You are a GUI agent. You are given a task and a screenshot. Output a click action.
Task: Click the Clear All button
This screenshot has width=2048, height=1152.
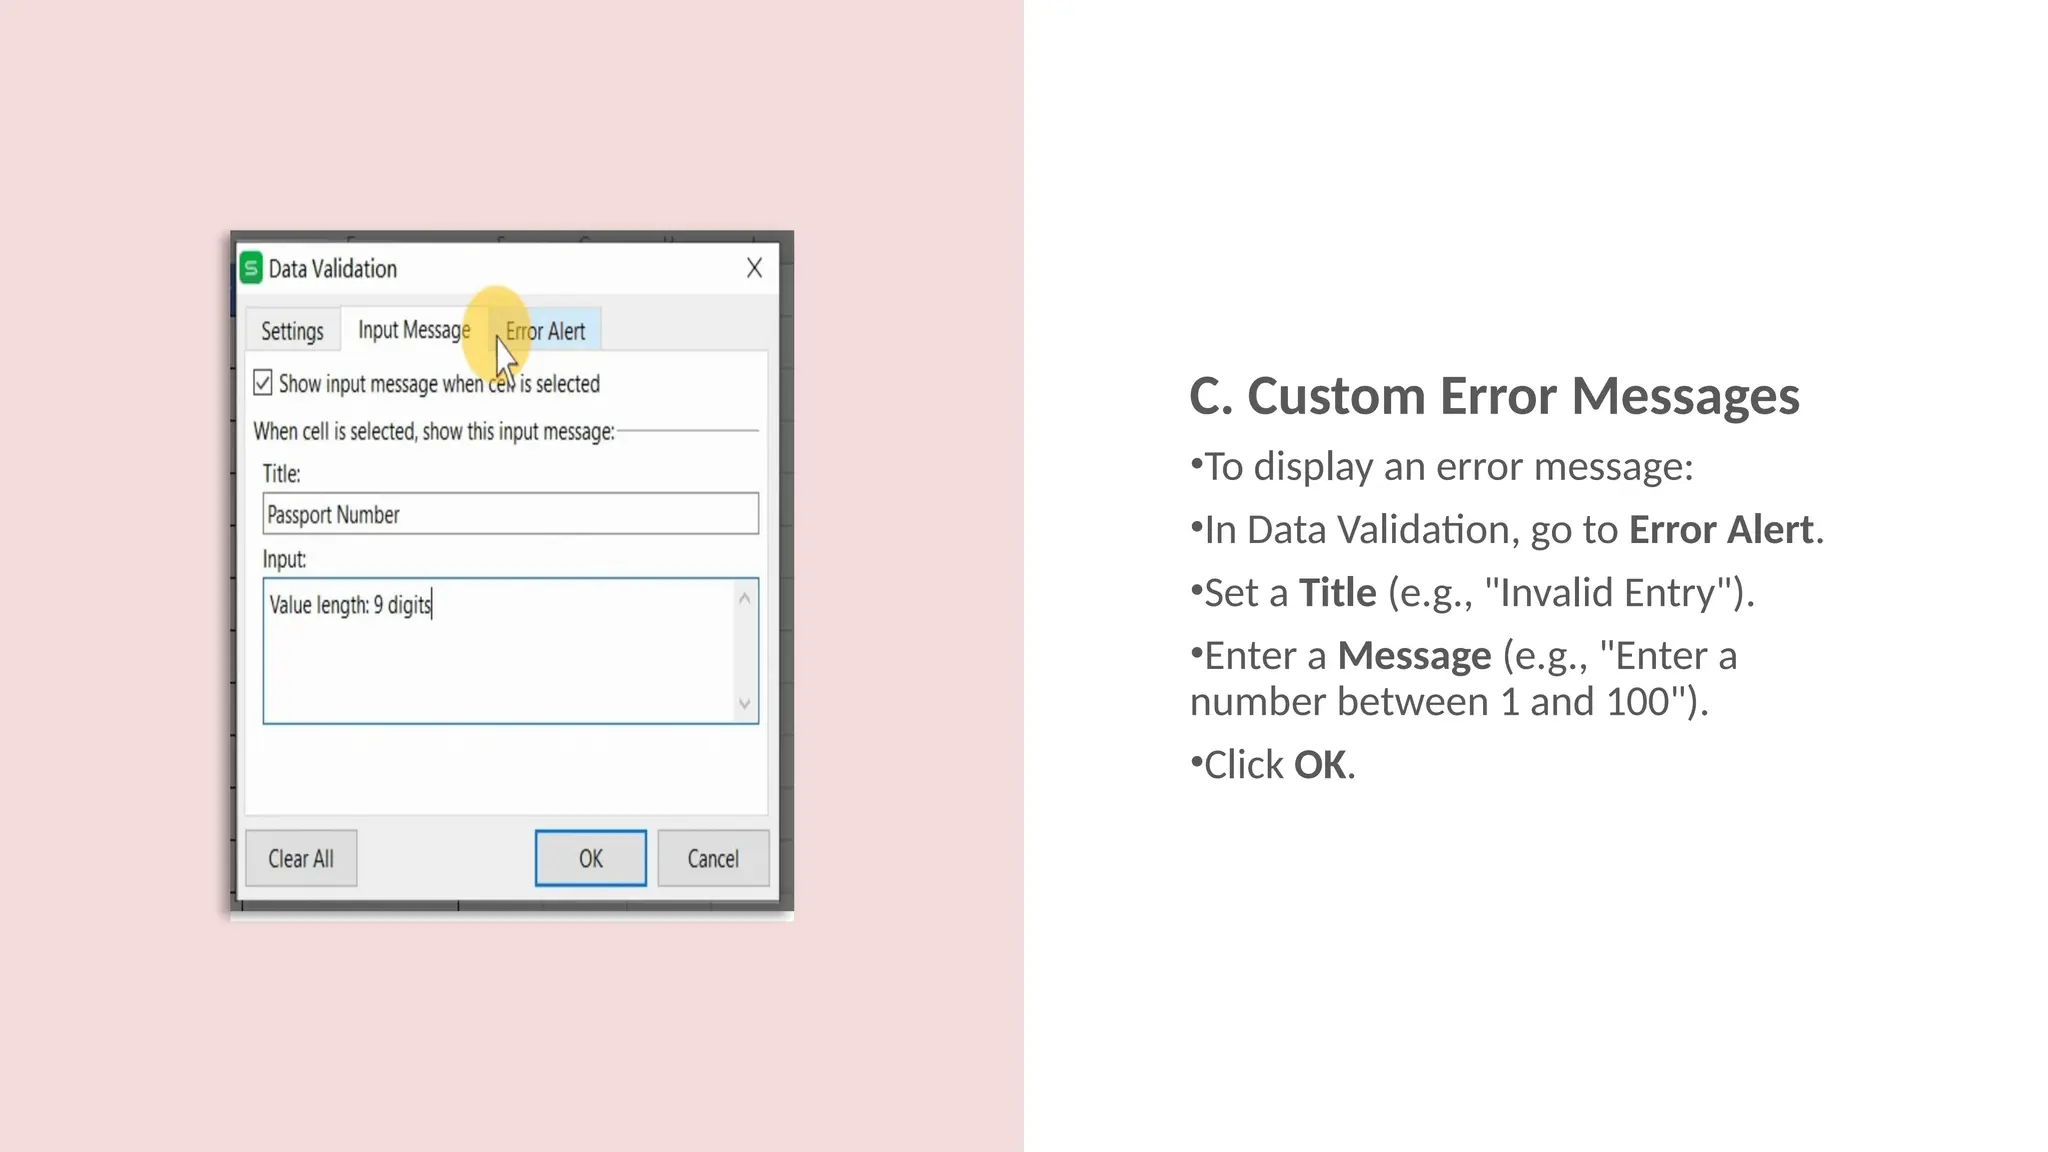pos(301,858)
